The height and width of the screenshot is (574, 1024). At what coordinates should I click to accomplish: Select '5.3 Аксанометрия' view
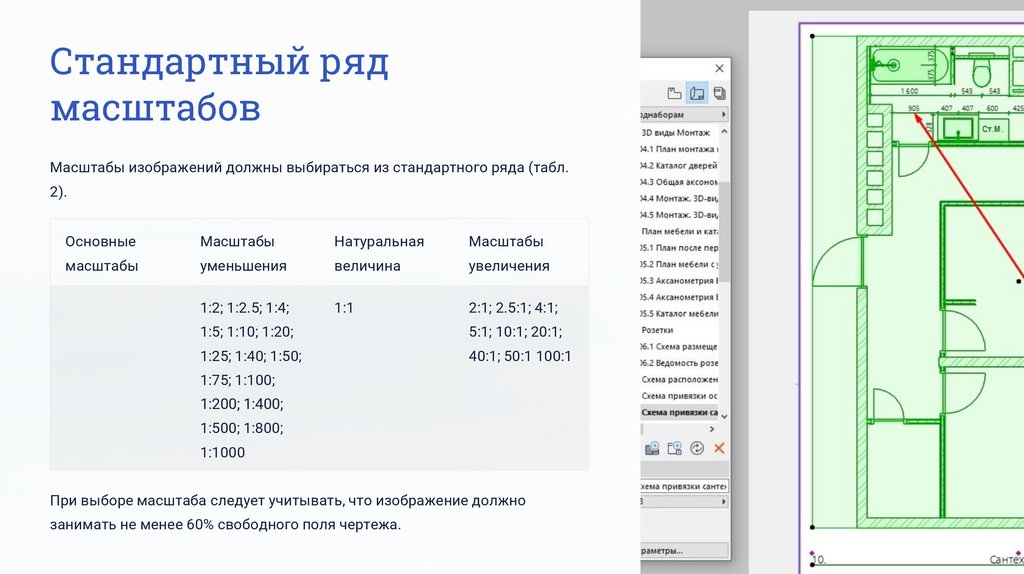point(679,281)
